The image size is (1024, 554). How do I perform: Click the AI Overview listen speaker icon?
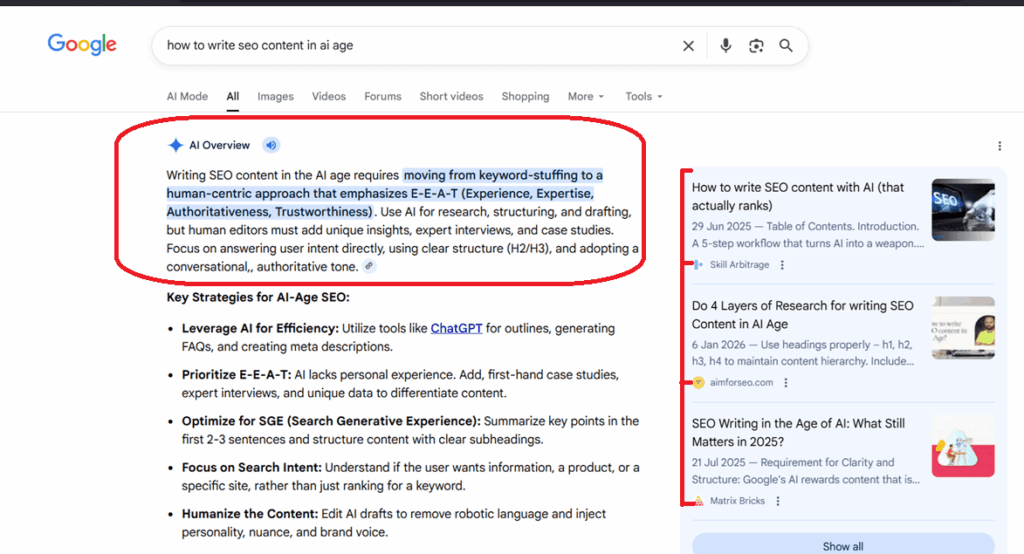pyautogui.click(x=271, y=145)
